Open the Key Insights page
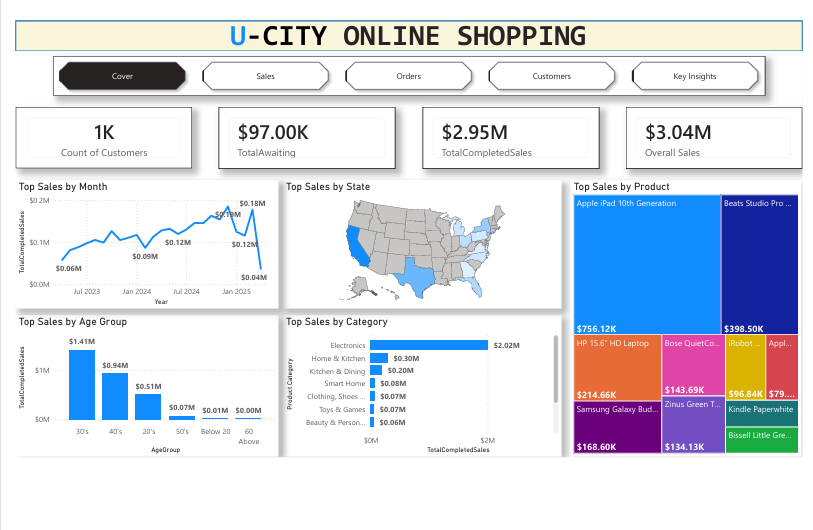The width and height of the screenshot is (813, 530). click(695, 76)
